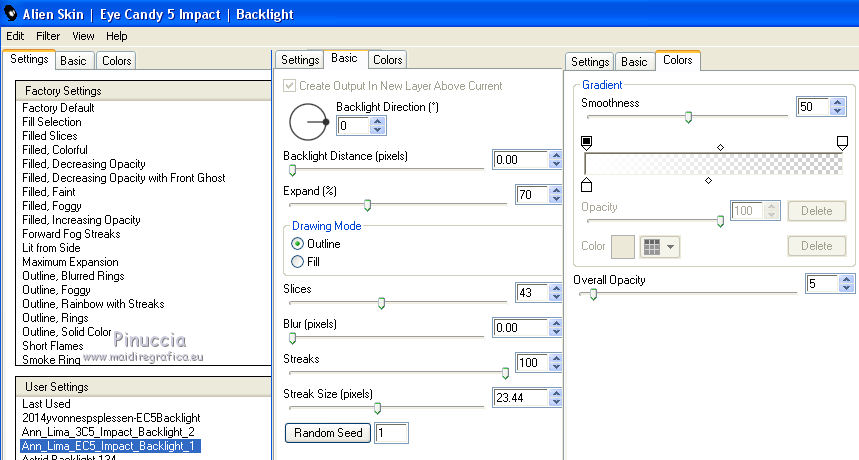Select Ann_Lima_EC5_Impact_Backlight_1 user setting

pyautogui.click(x=110, y=446)
